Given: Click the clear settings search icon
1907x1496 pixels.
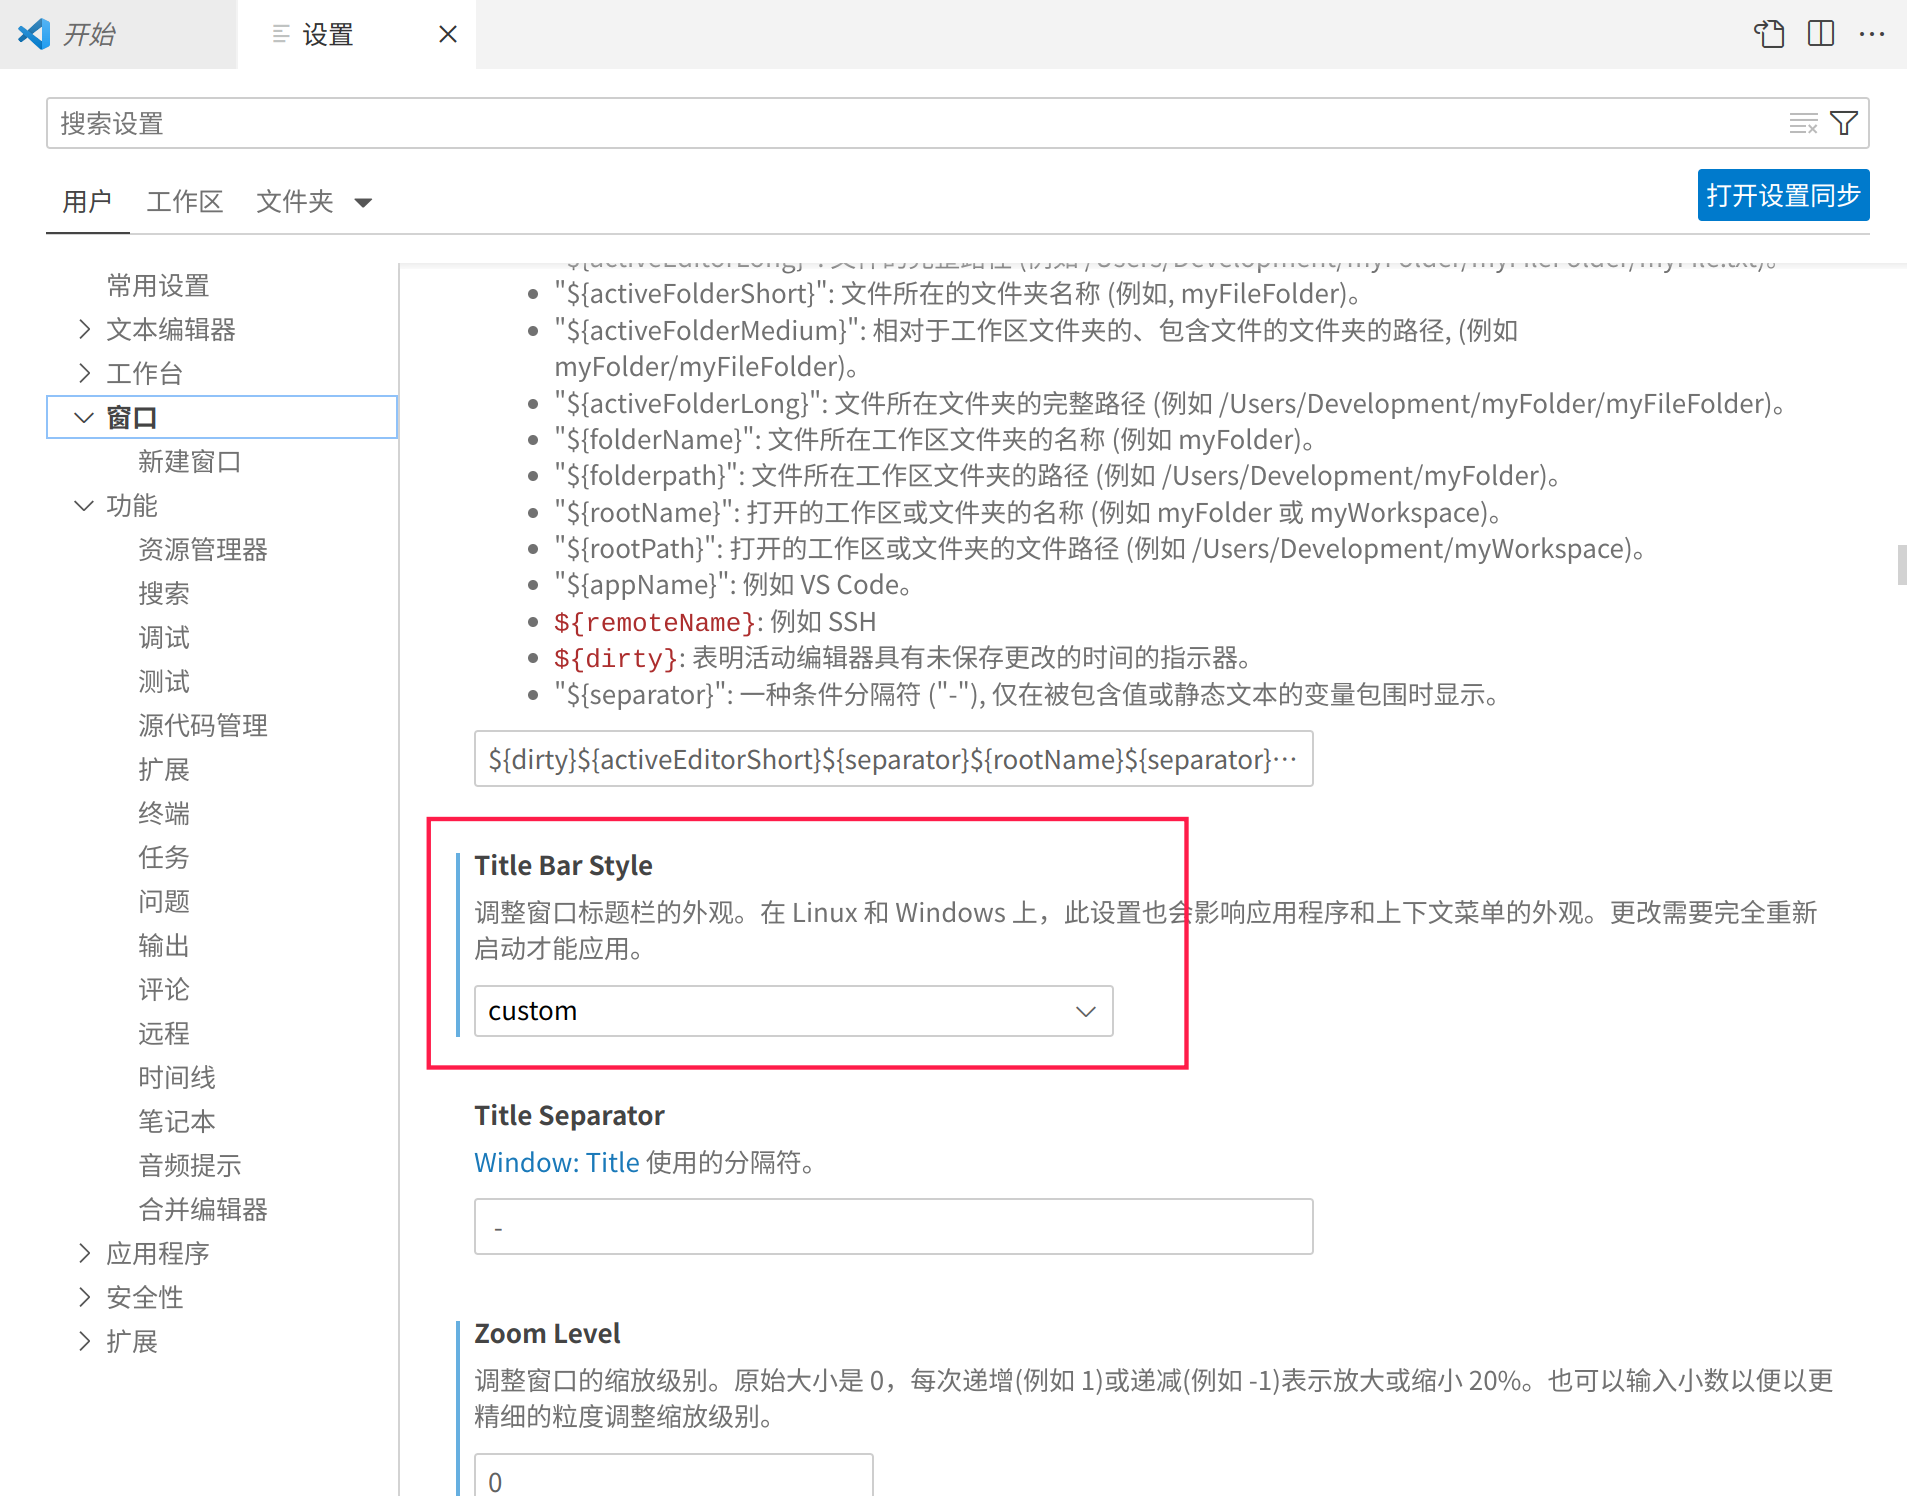Looking at the screenshot, I should pos(1804,123).
